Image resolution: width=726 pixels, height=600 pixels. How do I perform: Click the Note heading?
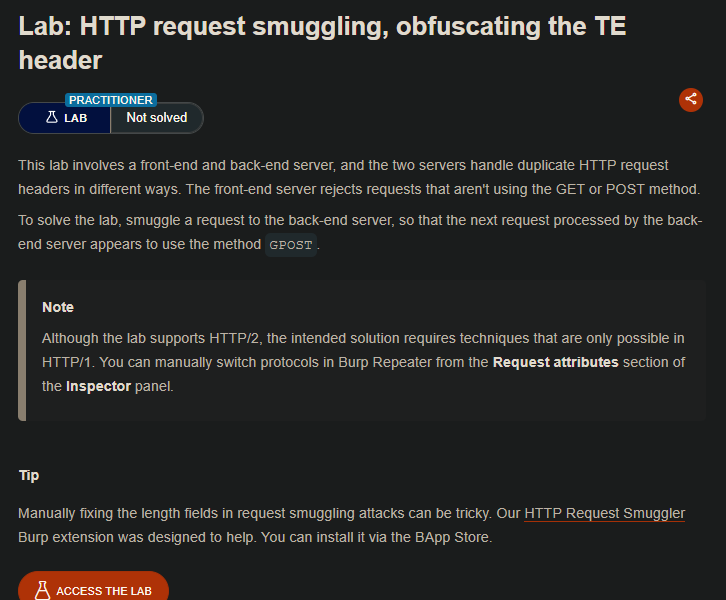pos(58,307)
